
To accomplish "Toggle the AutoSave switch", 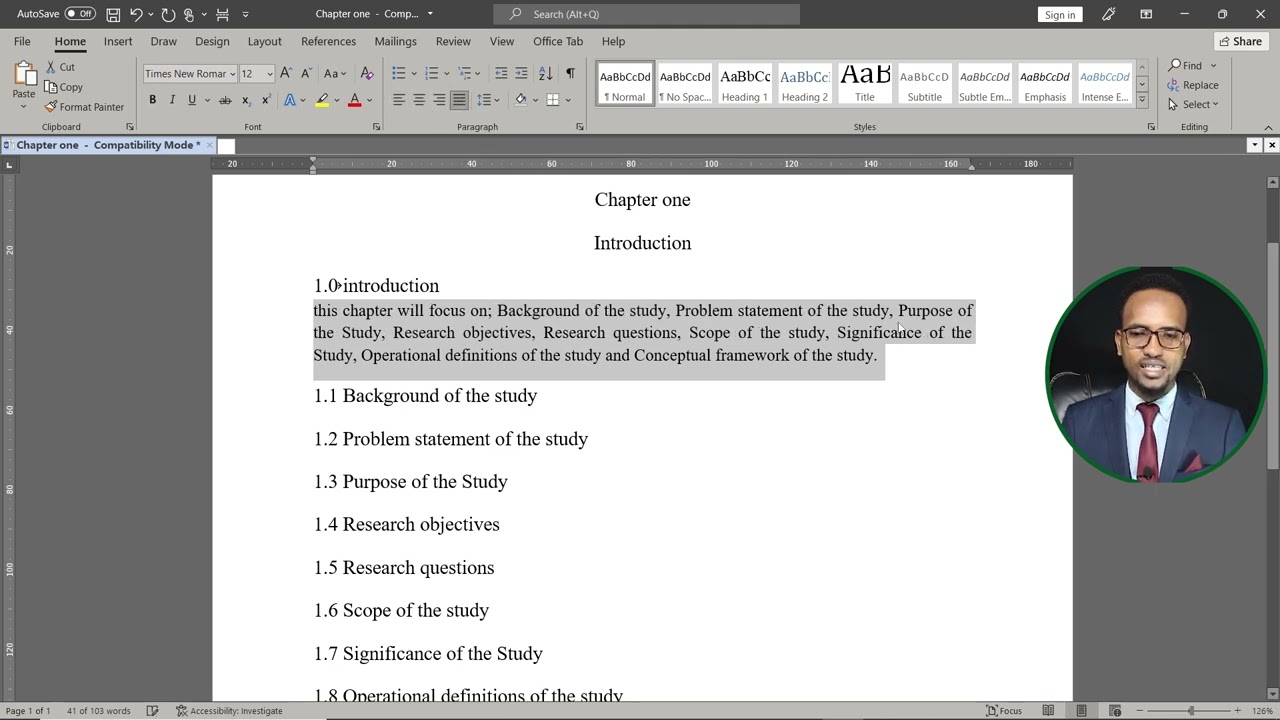I will [x=80, y=14].
